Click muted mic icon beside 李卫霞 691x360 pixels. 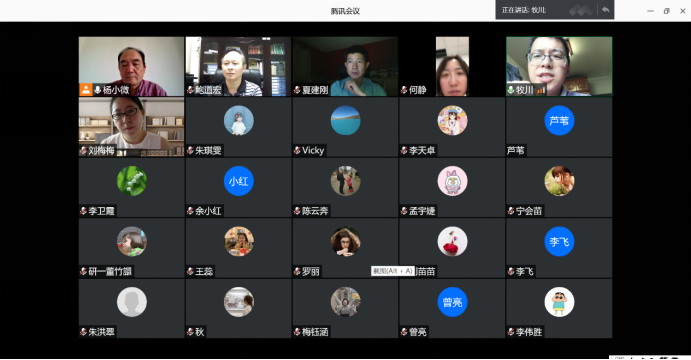[83, 211]
